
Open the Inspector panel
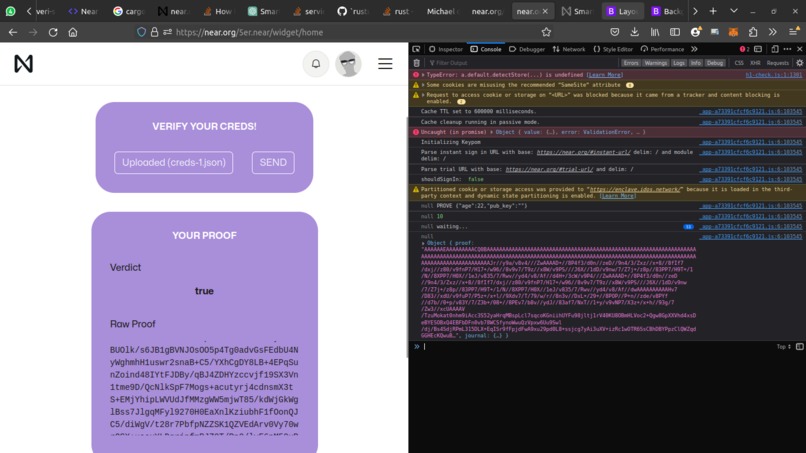click(446, 49)
